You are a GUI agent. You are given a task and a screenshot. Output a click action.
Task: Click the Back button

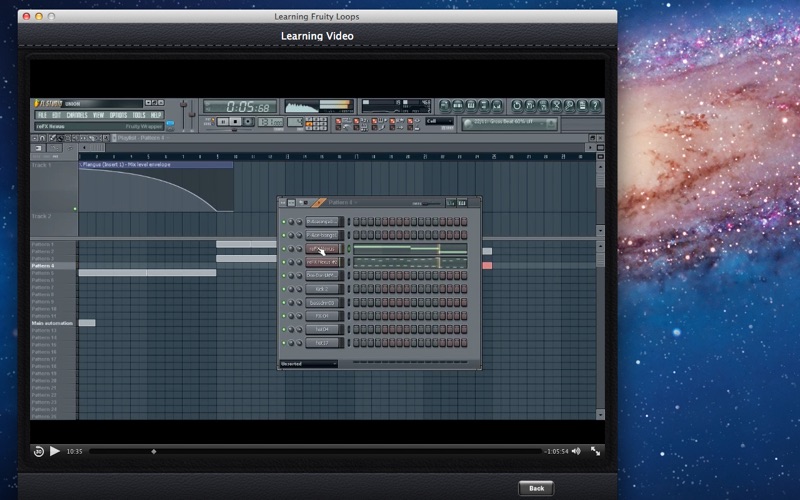[x=536, y=488]
